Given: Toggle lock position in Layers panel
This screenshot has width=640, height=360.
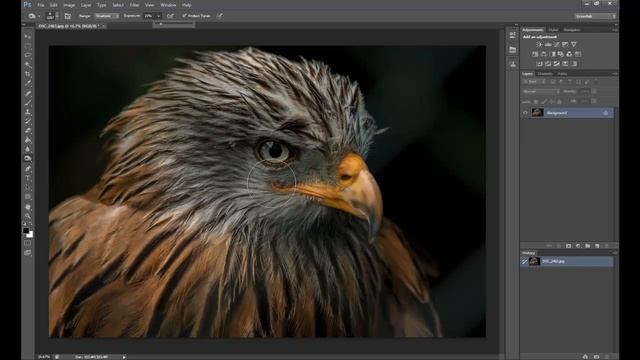Looking at the screenshot, I should coord(551,101).
